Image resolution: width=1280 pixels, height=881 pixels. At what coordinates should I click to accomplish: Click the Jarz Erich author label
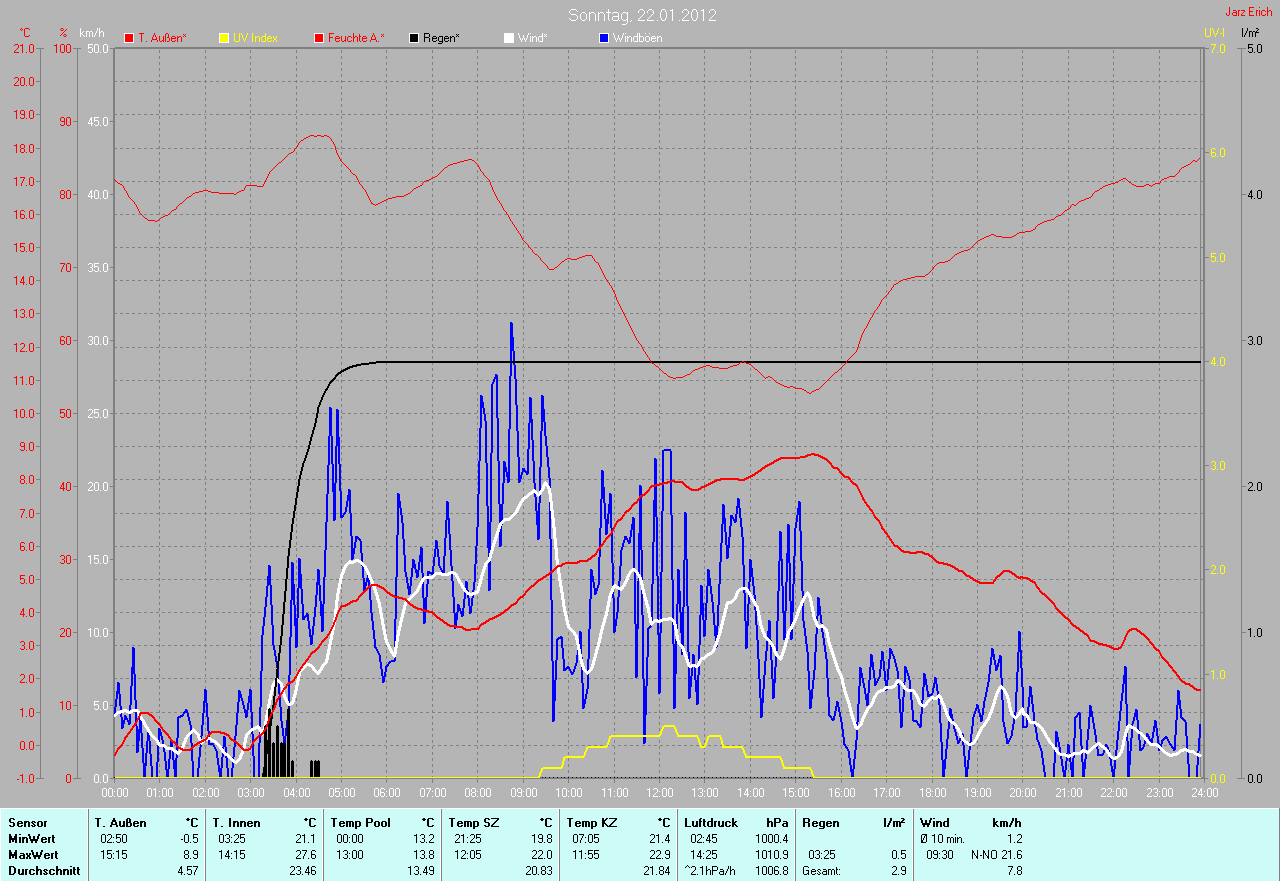(1249, 12)
